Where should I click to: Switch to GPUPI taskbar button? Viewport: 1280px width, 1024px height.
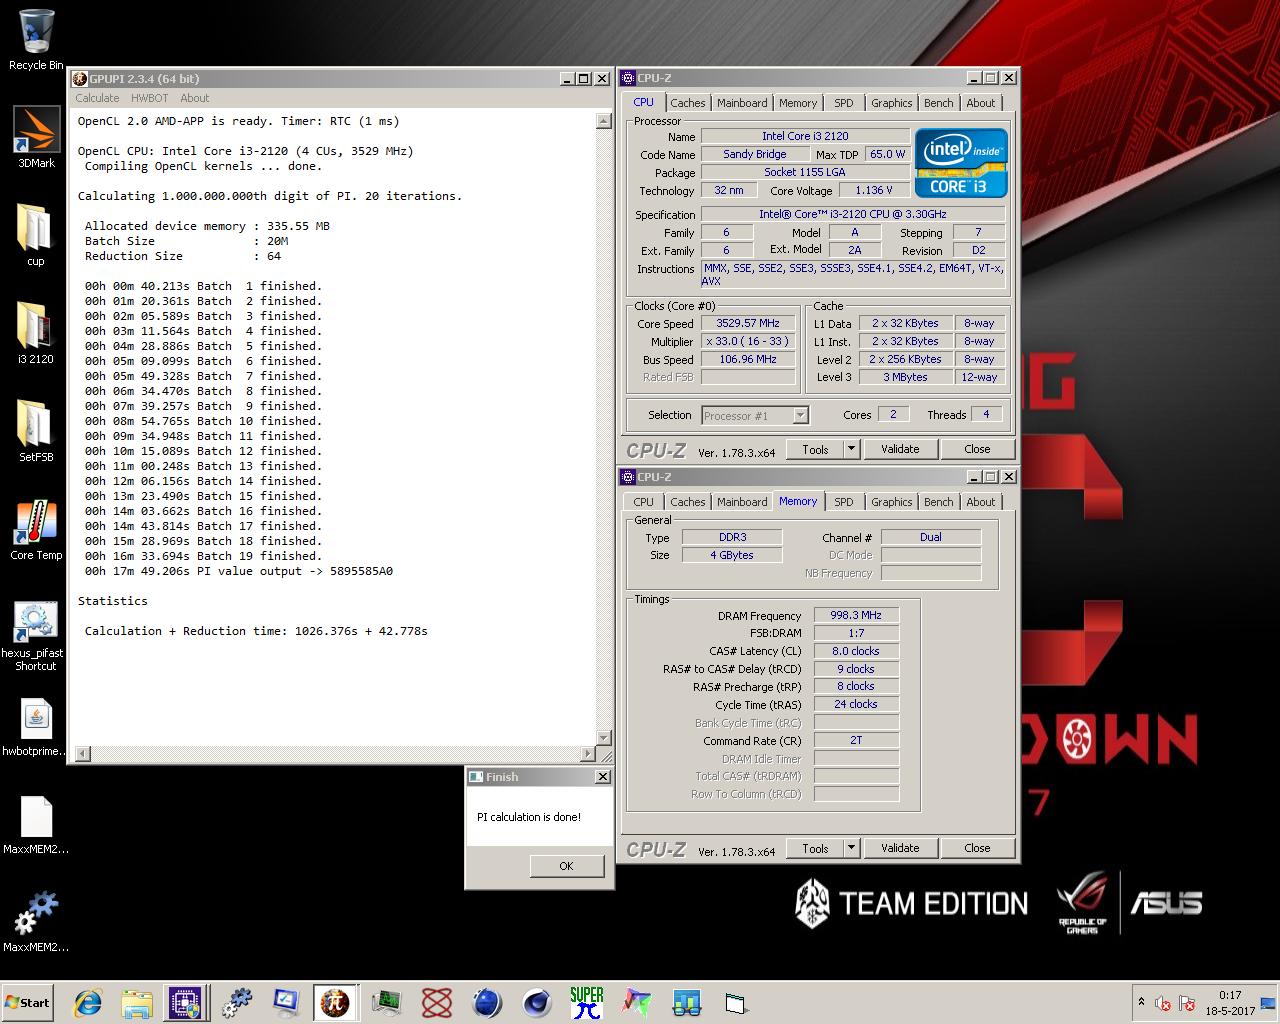[335, 1002]
